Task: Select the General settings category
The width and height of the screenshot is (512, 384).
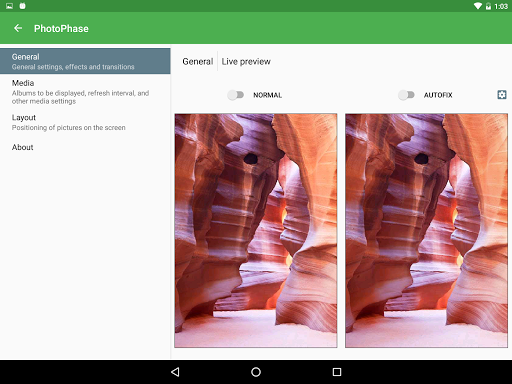Action: coord(85,61)
